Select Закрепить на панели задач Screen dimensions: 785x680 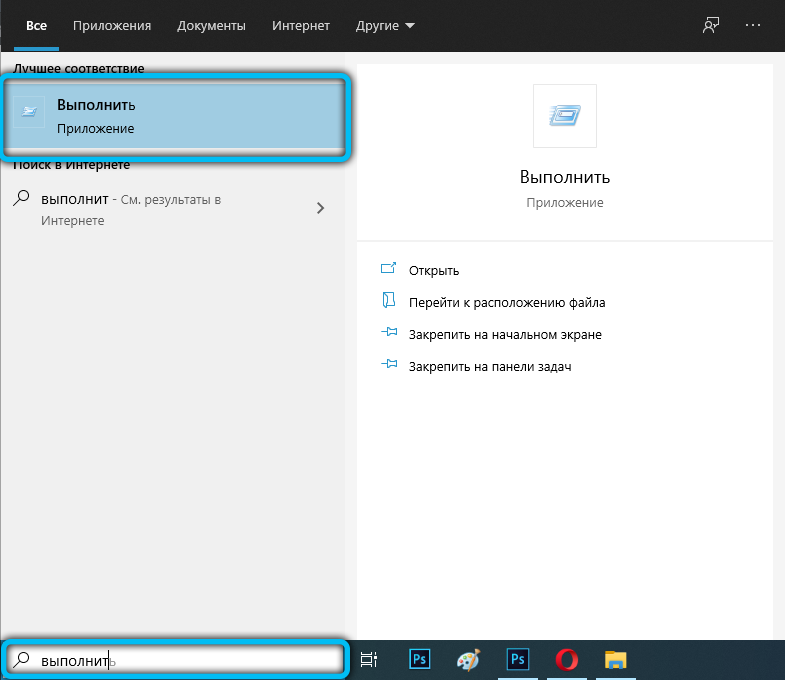coord(489,366)
